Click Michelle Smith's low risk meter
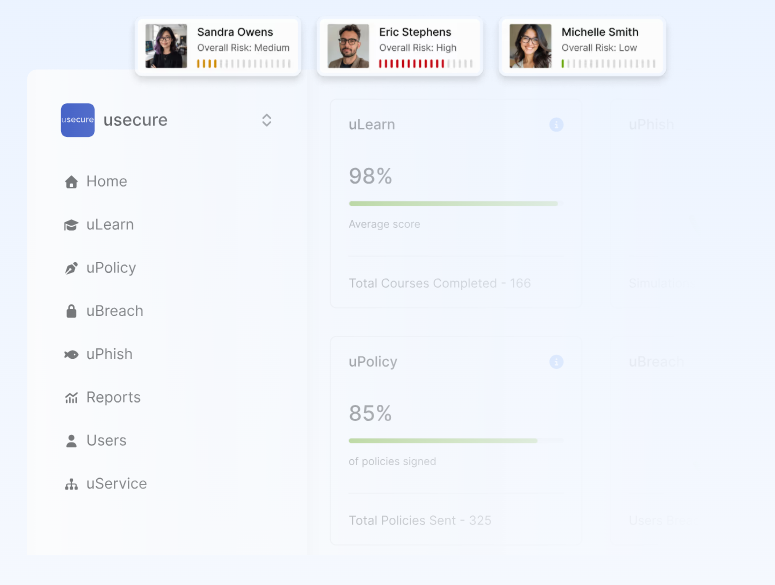 pyautogui.click(x=608, y=64)
